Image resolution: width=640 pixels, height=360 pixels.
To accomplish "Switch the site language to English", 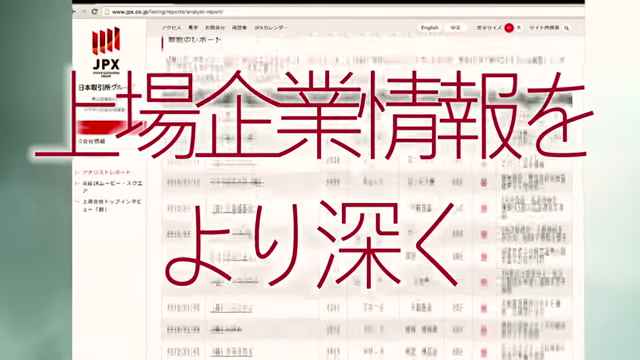I will tap(429, 28).
